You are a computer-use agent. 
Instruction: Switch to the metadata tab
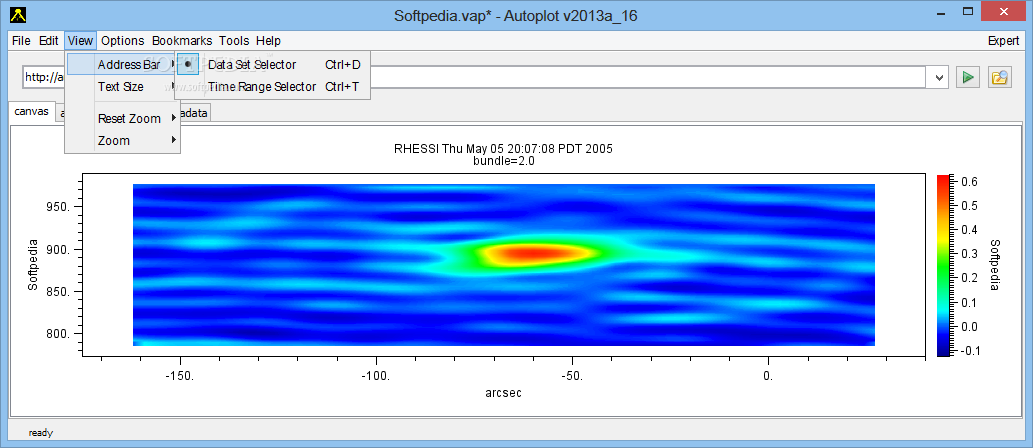195,113
